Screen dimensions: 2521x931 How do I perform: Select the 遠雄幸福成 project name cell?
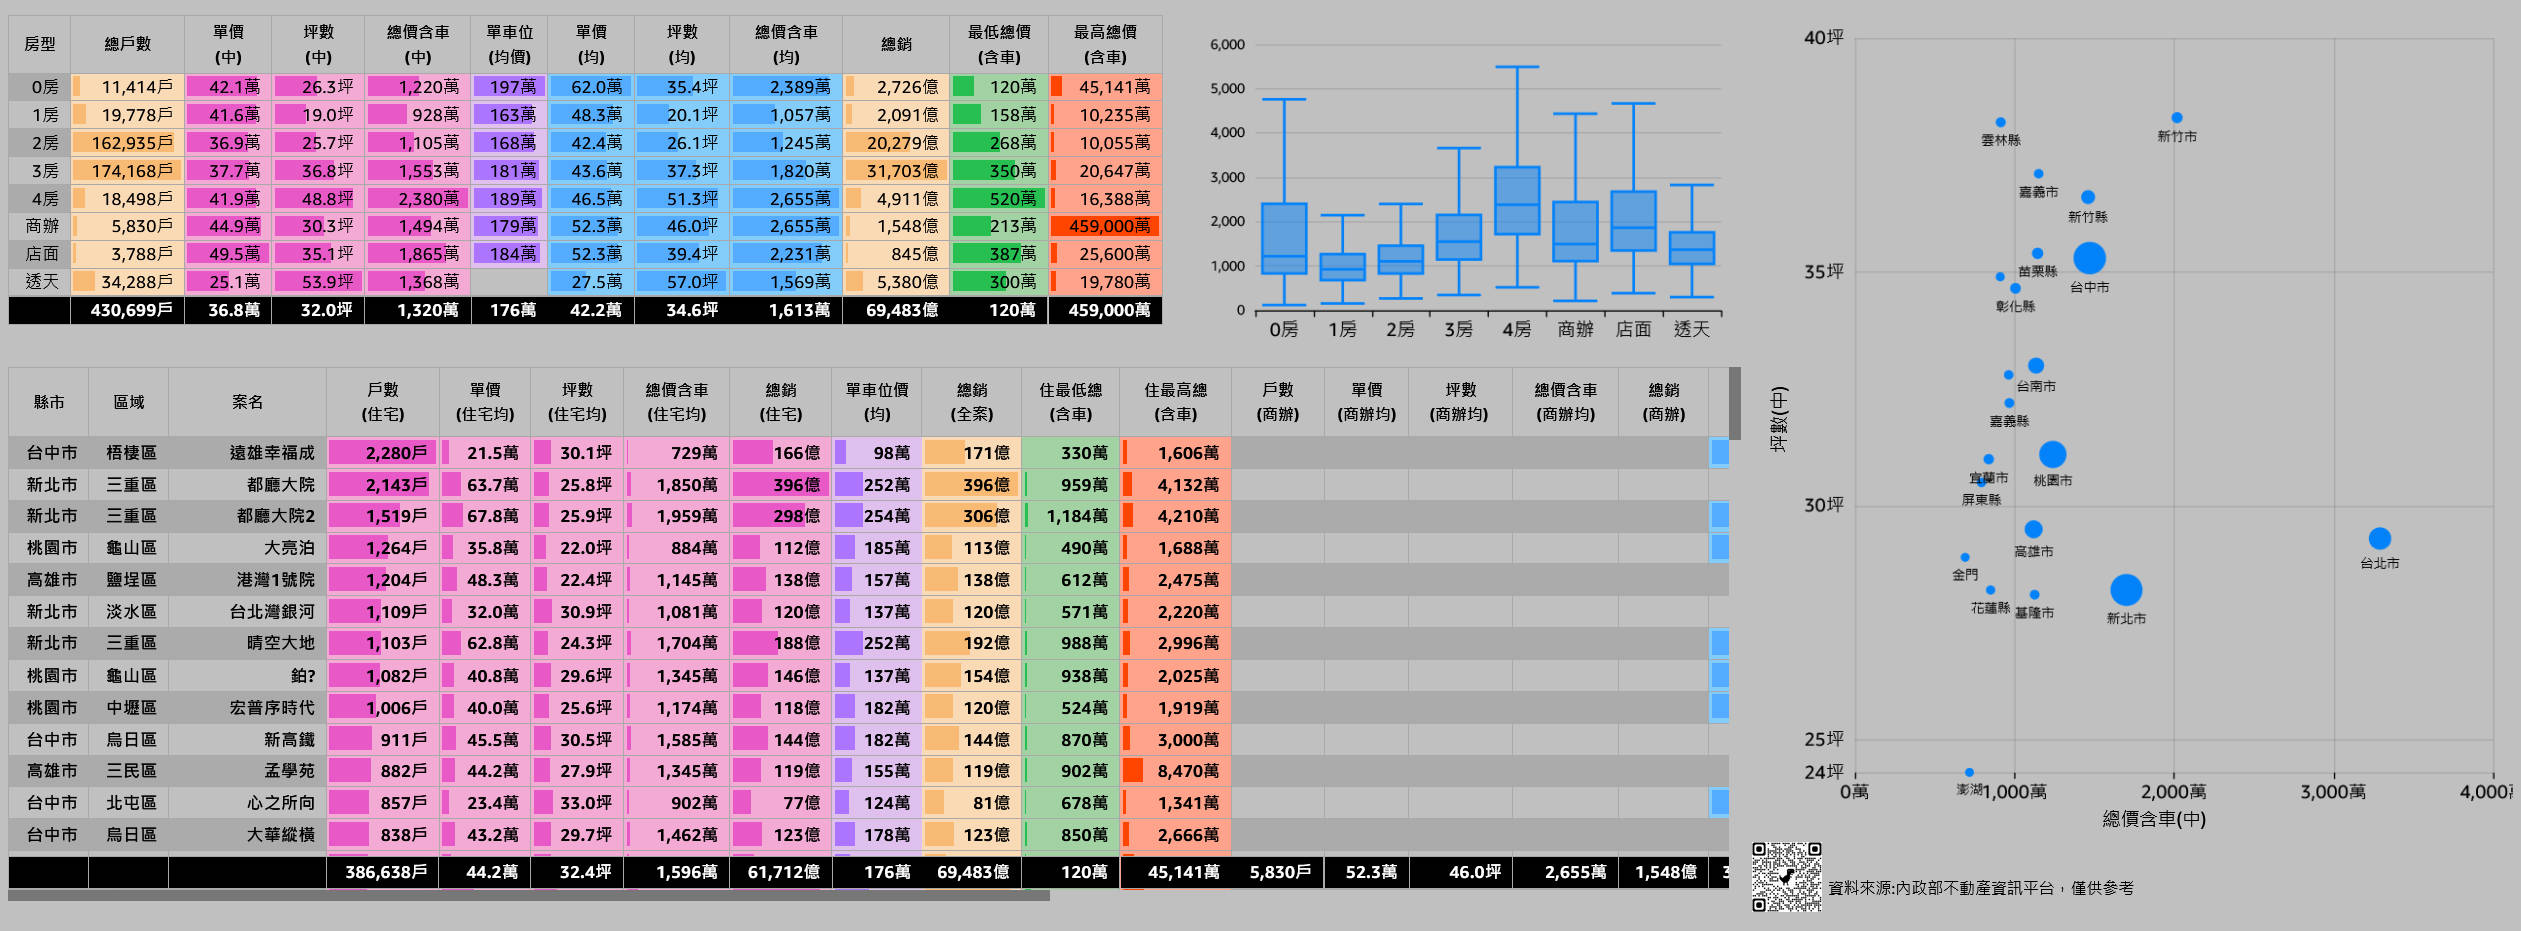[272, 453]
